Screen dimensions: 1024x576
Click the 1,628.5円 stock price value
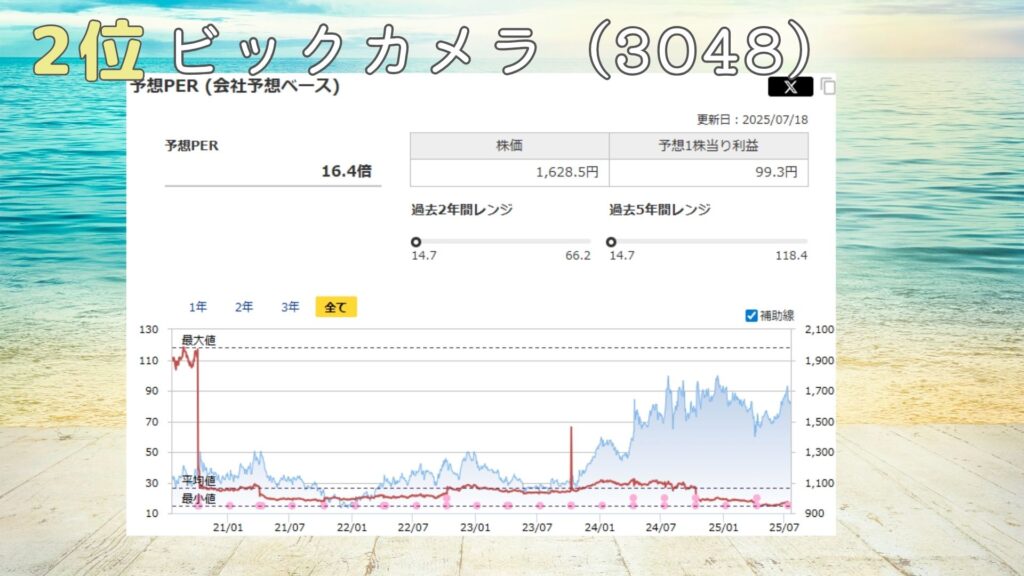click(x=567, y=172)
